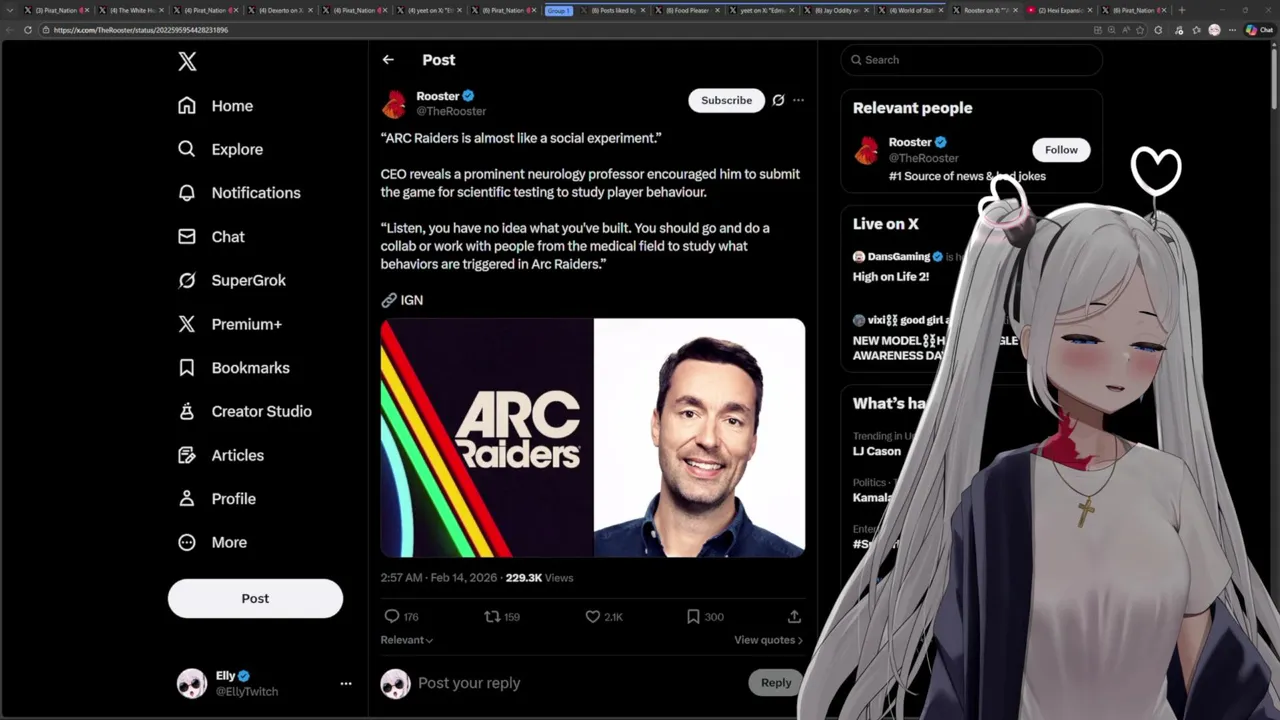
Task: Switch to the World of Statistics tab
Action: (909, 10)
